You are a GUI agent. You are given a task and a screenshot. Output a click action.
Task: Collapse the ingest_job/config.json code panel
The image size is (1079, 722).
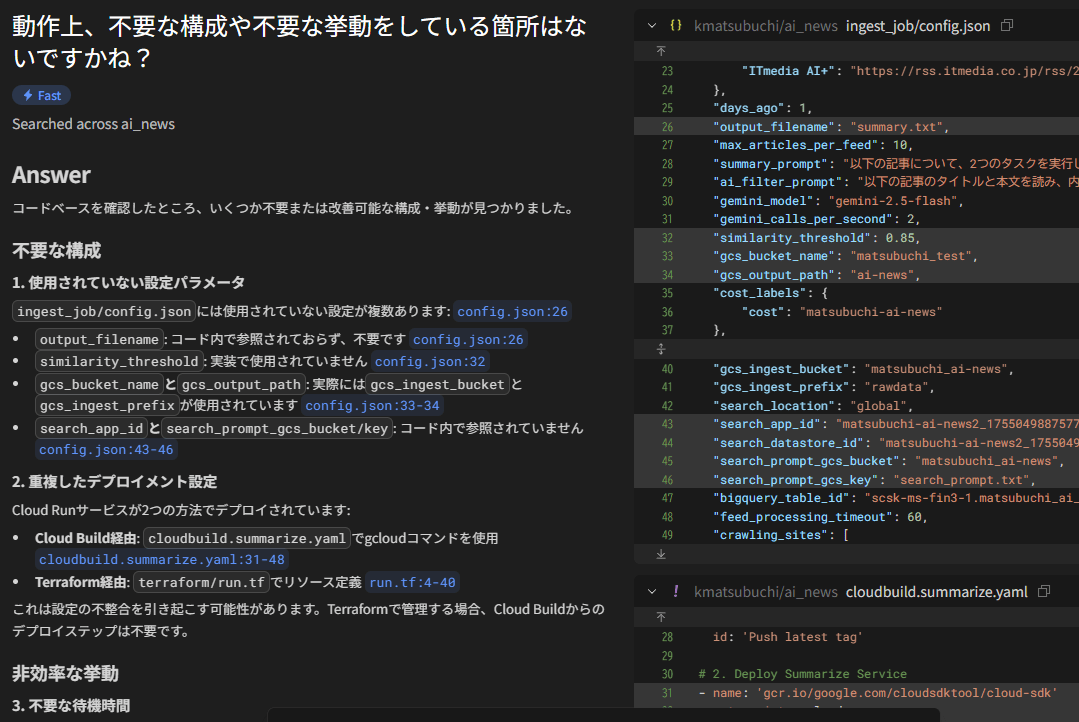(x=652, y=25)
